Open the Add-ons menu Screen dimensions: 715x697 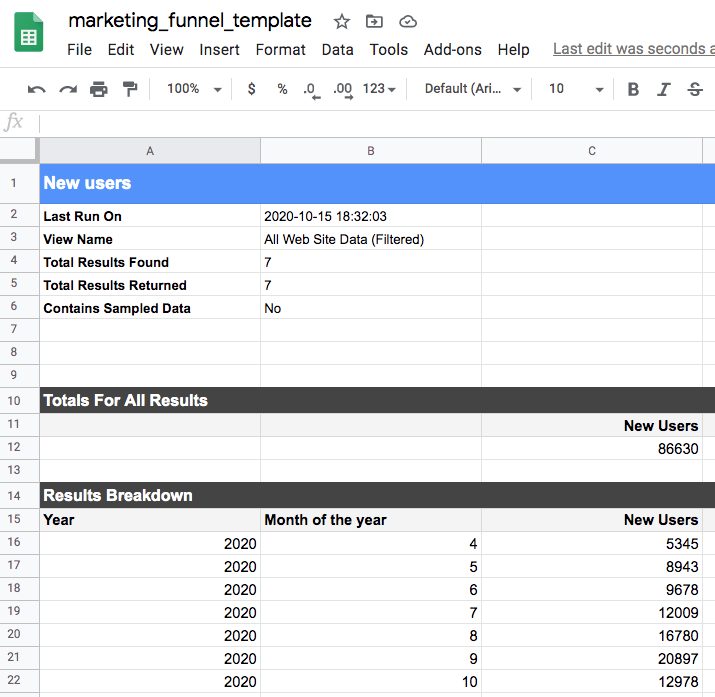tap(452, 49)
